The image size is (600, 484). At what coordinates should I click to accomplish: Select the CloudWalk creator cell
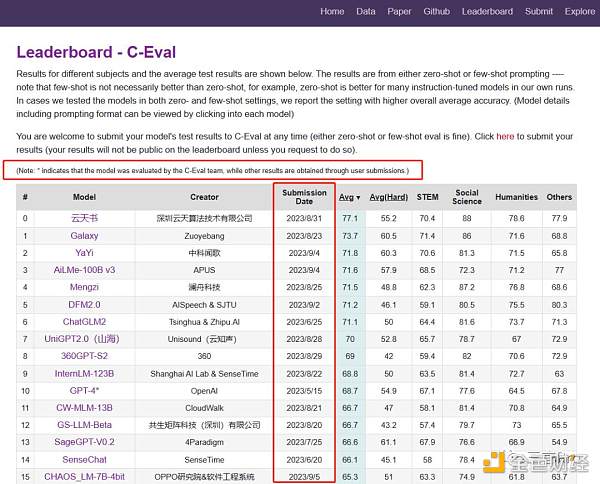pos(204,408)
